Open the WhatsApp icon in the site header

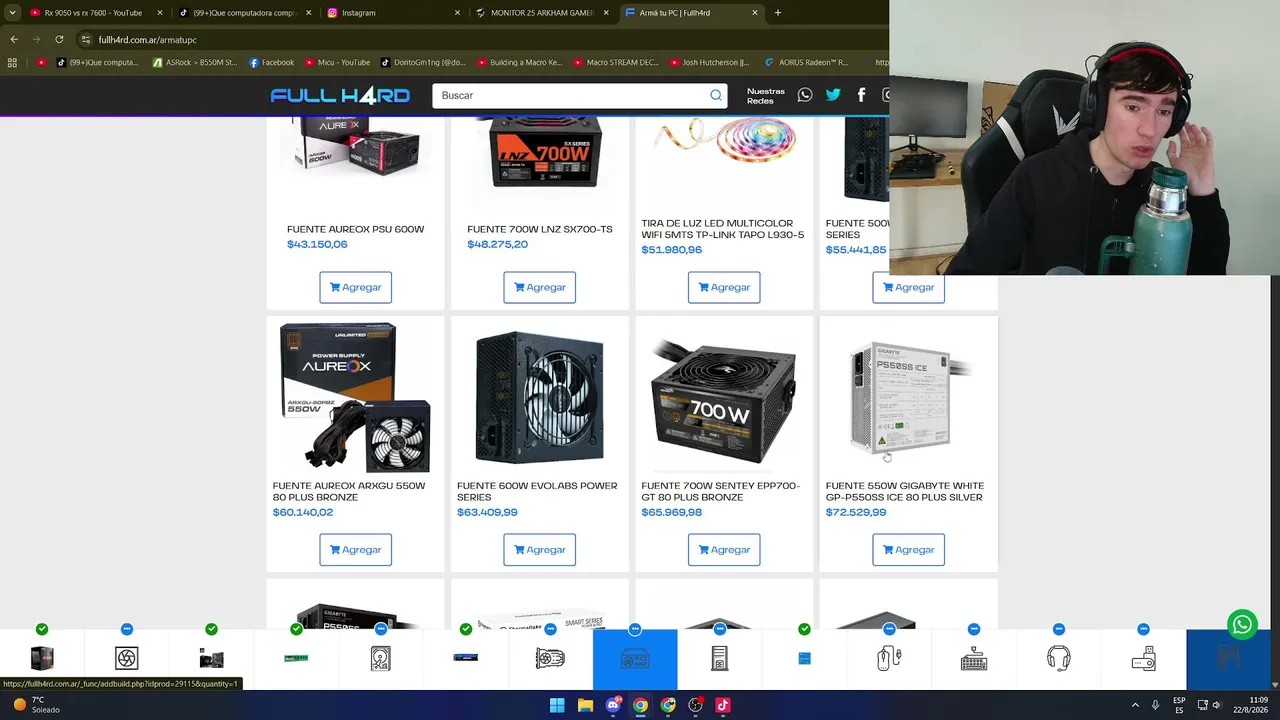tap(805, 95)
